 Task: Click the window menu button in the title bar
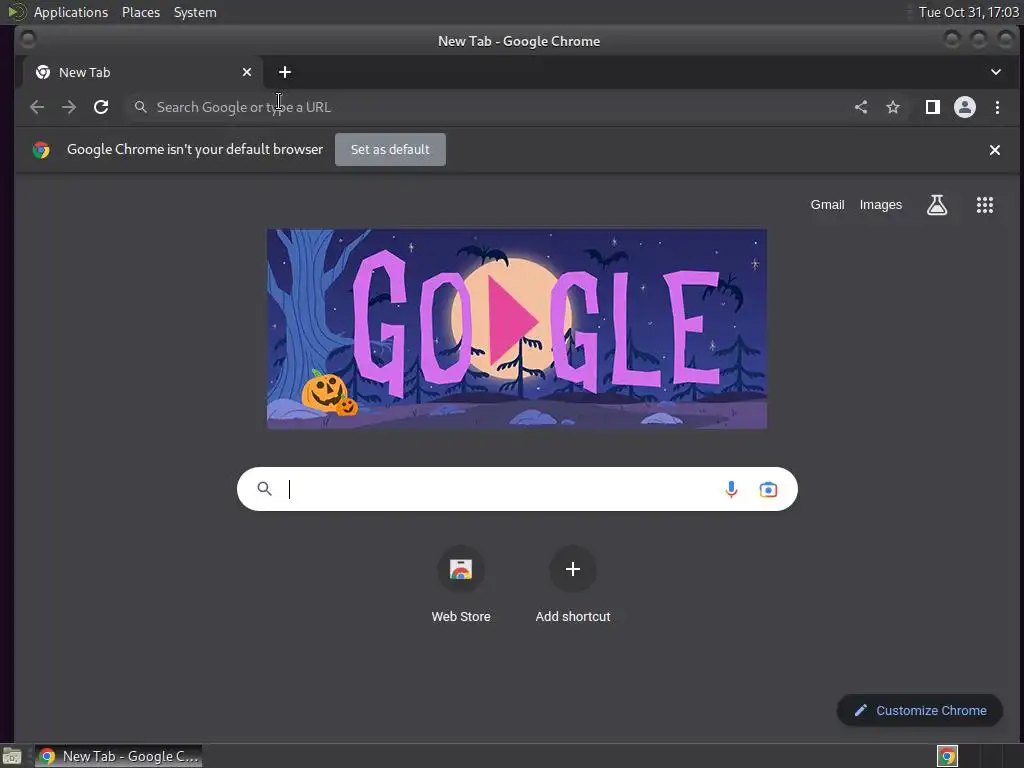coord(28,40)
